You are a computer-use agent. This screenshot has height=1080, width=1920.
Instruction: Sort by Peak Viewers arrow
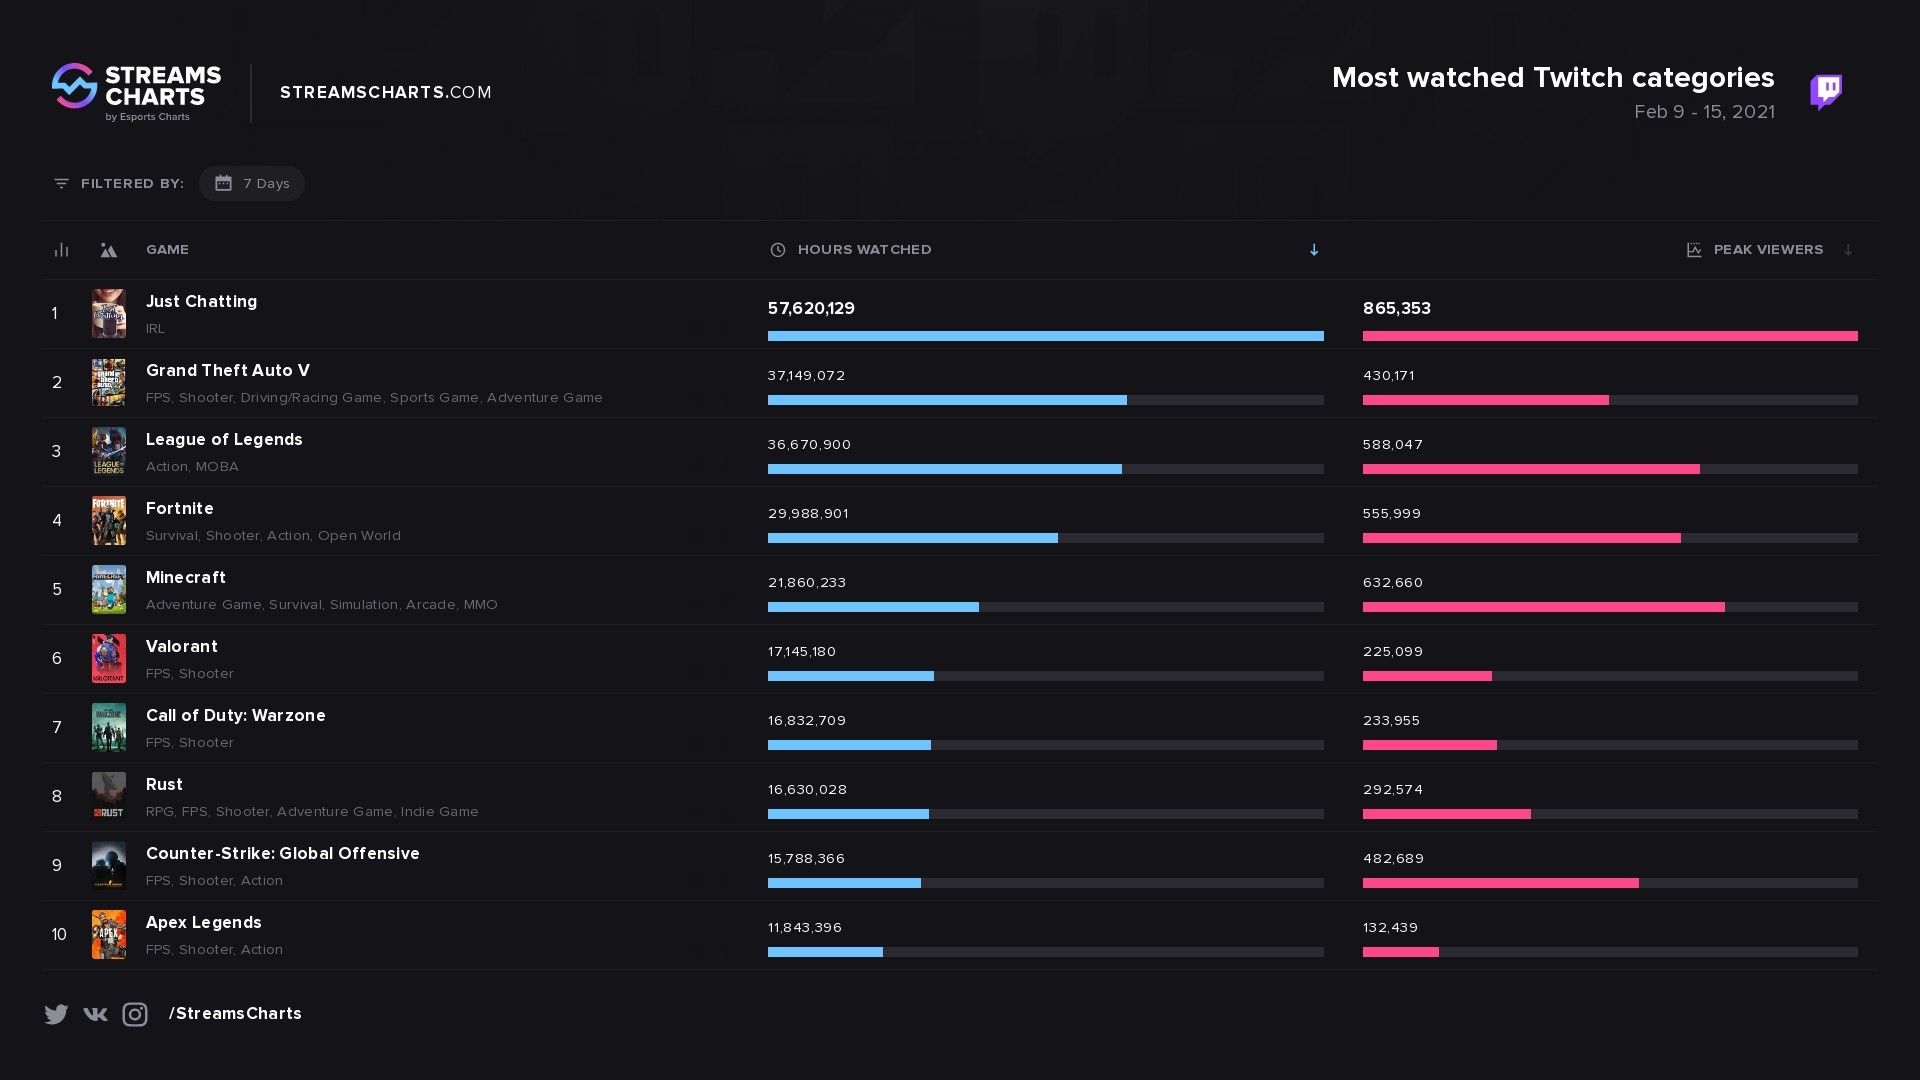pos(1848,250)
